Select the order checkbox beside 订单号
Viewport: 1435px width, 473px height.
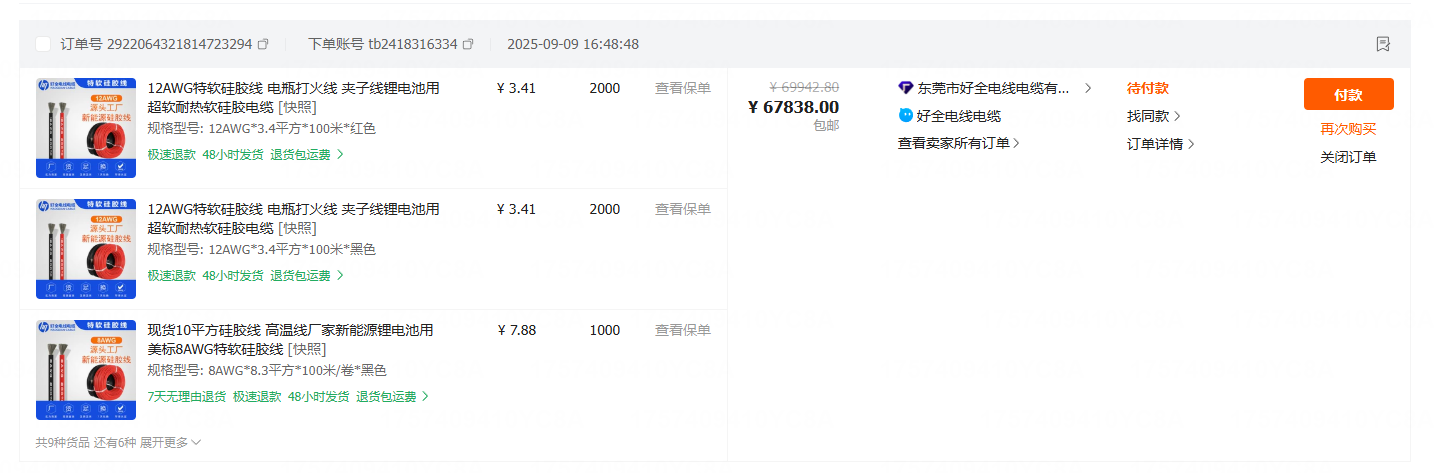tap(43, 44)
